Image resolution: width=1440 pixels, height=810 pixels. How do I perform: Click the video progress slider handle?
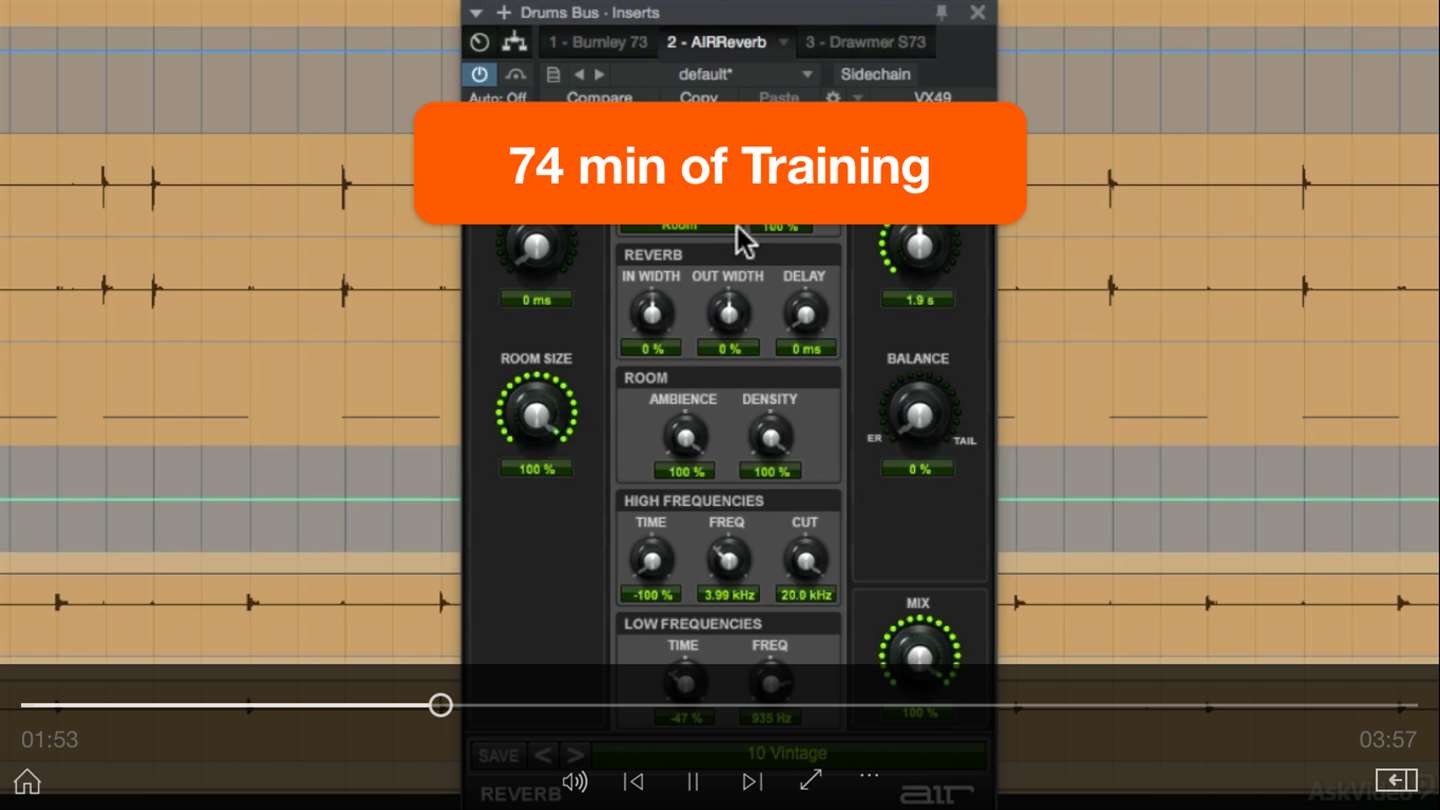pos(440,705)
